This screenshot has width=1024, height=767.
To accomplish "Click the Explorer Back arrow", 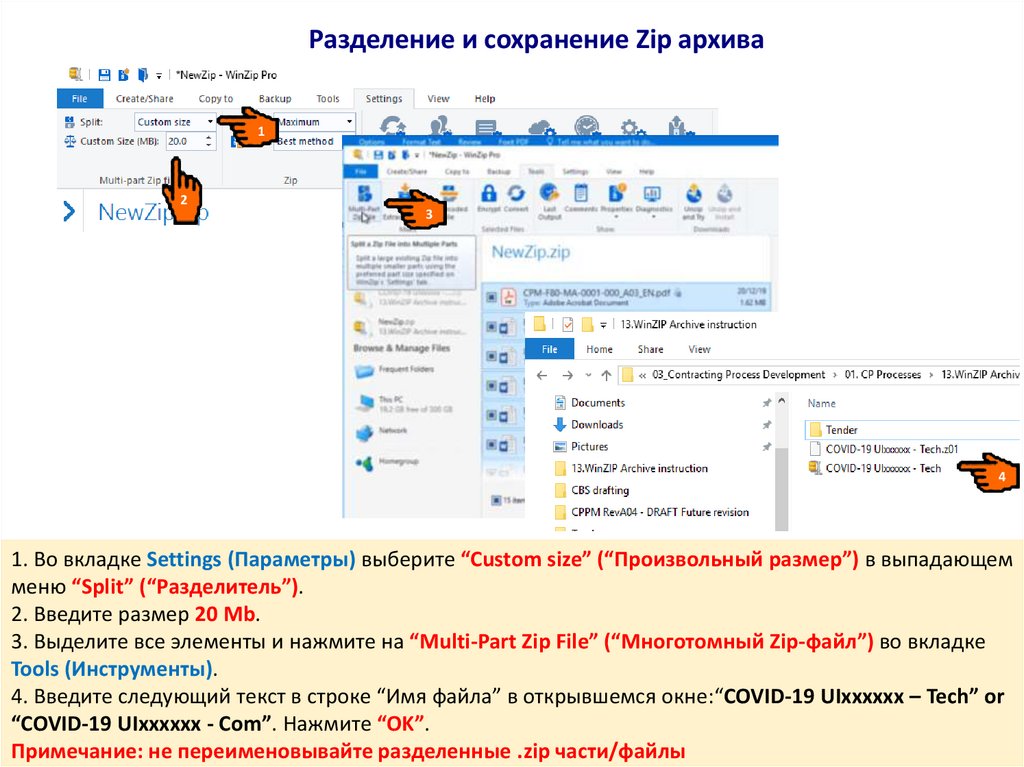I will point(541,375).
